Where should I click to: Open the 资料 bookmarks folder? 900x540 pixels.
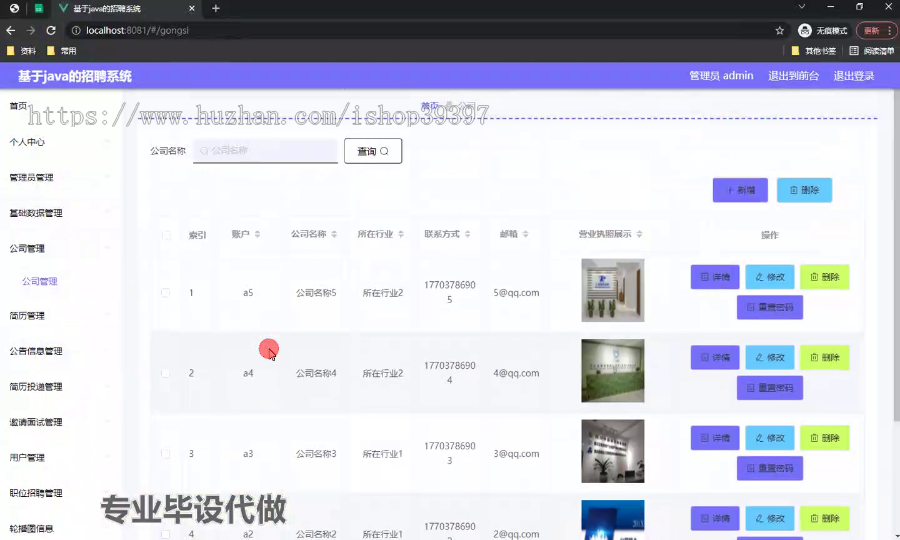tap(21, 51)
